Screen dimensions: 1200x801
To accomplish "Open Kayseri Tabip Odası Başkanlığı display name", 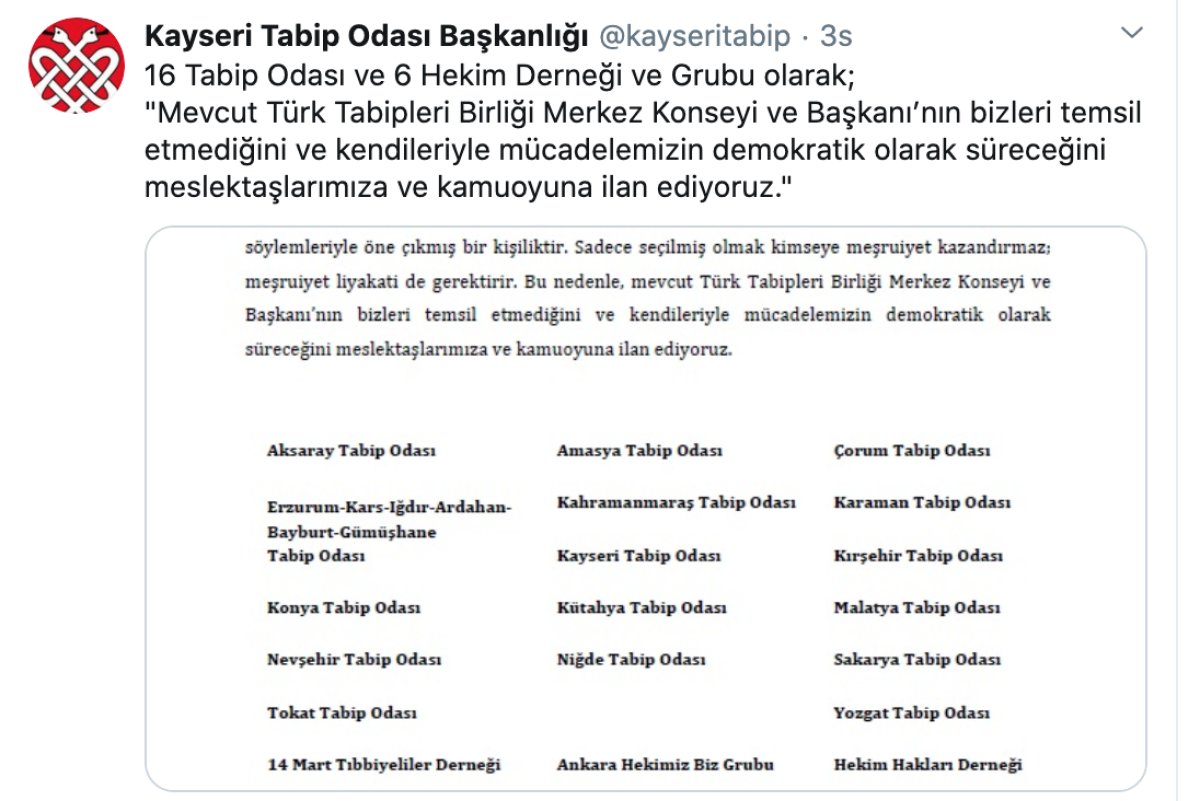I will (367, 37).
